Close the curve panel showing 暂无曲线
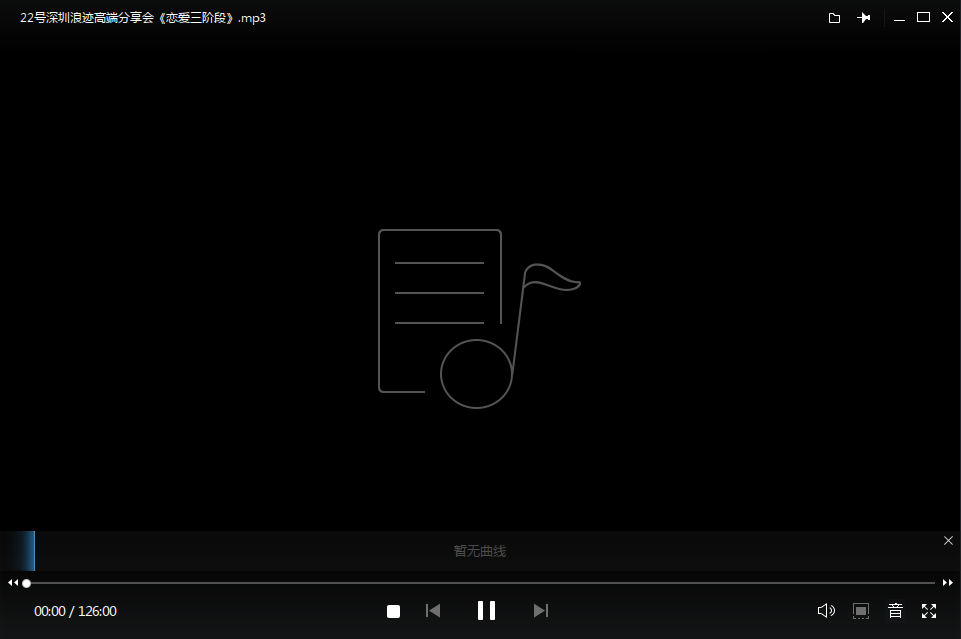Viewport: 961px width, 639px height. [948, 540]
